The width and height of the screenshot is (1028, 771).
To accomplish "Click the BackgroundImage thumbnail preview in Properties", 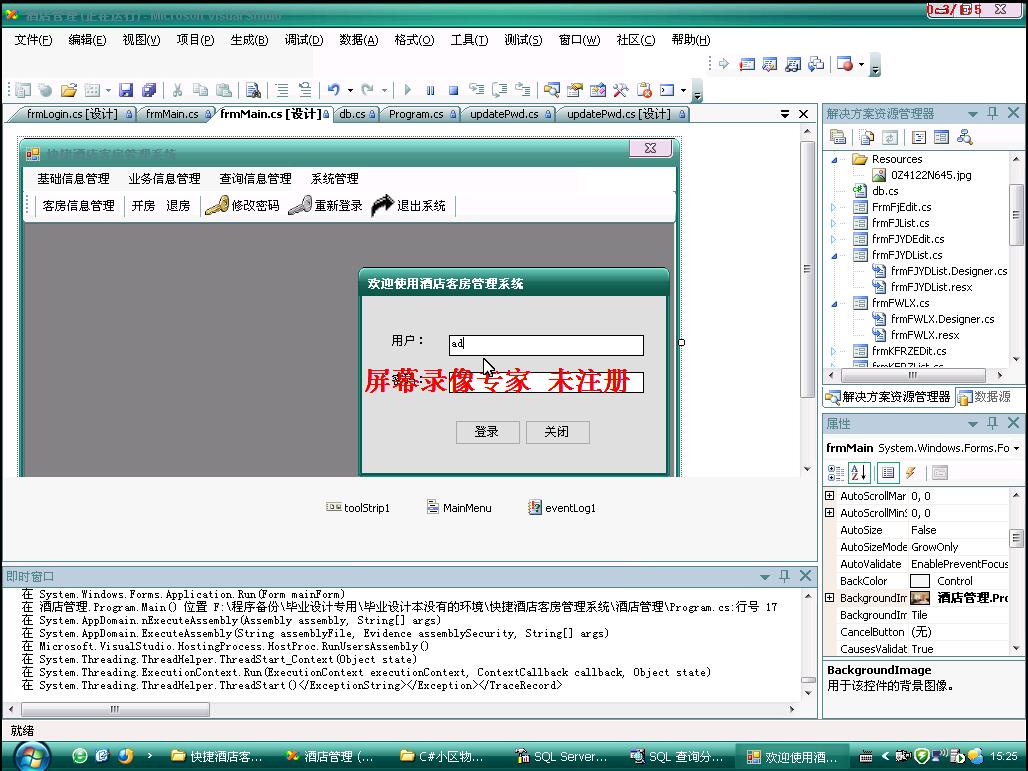I will [920, 598].
